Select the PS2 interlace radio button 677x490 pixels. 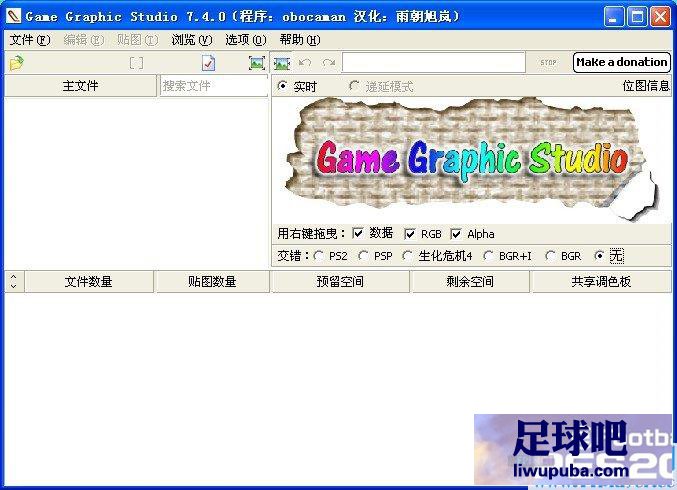click(x=319, y=256)
